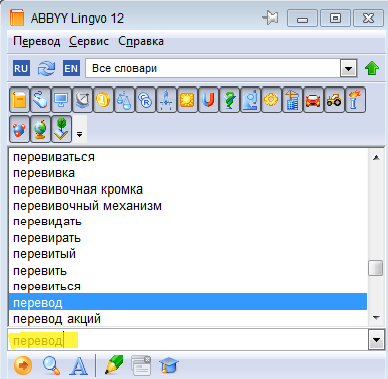The height and width of the screenshot is (379, 388).
Task: Click the red car automotive dictionary icon
Action: pos(313,99)
